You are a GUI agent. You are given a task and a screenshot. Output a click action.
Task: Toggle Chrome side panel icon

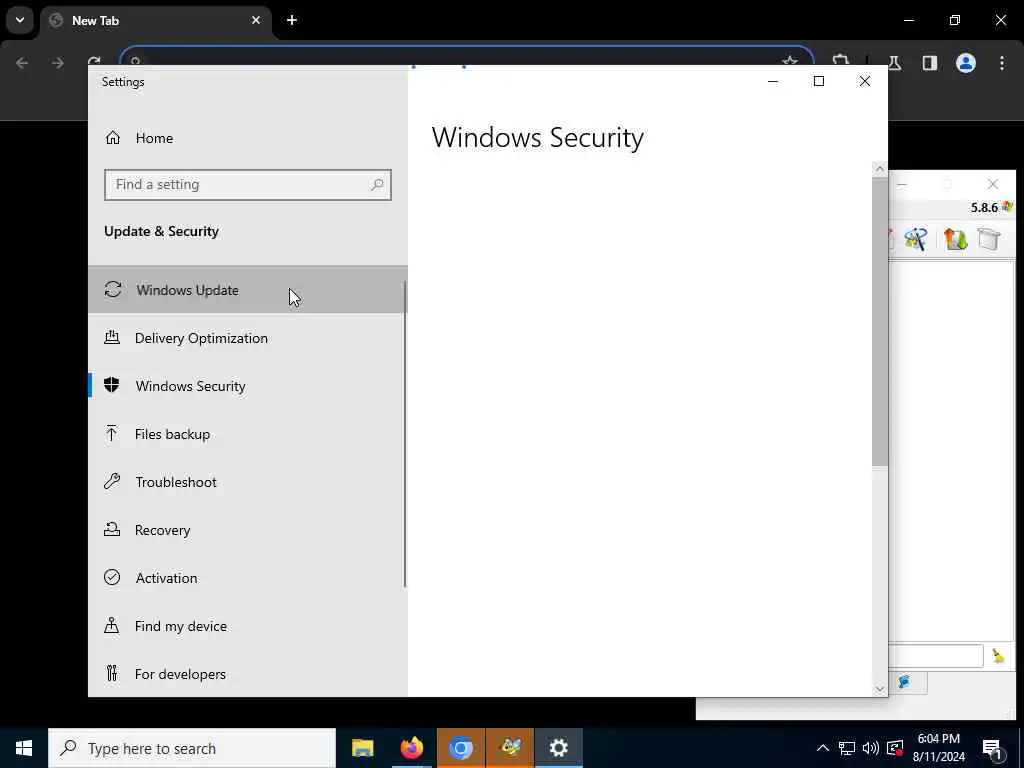pyautogui.click(x=930, y=63)
